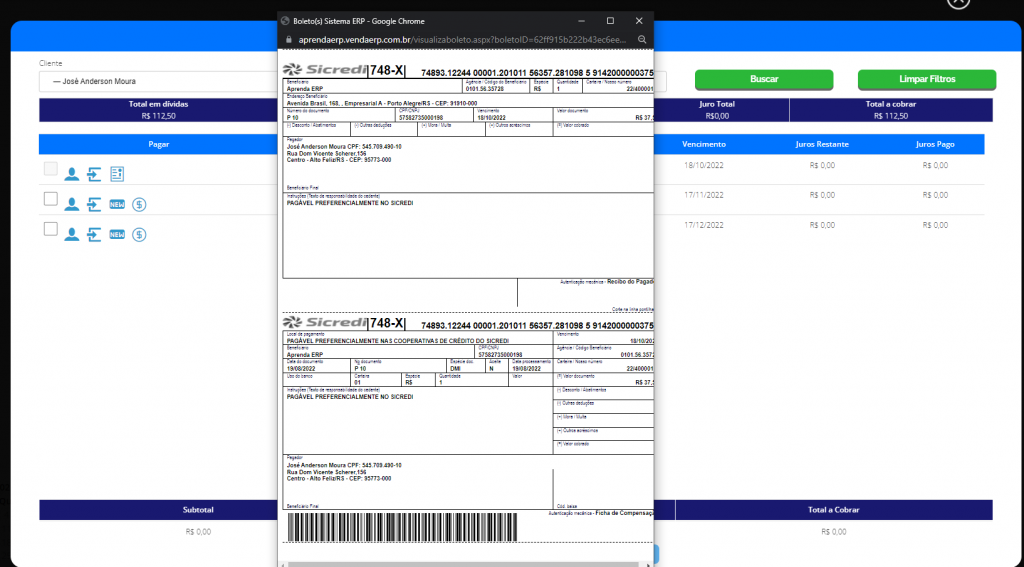Click the Total a cobrar R$ 112,50 panel
The image size is (1024, 567).
[x=891, y=110]
